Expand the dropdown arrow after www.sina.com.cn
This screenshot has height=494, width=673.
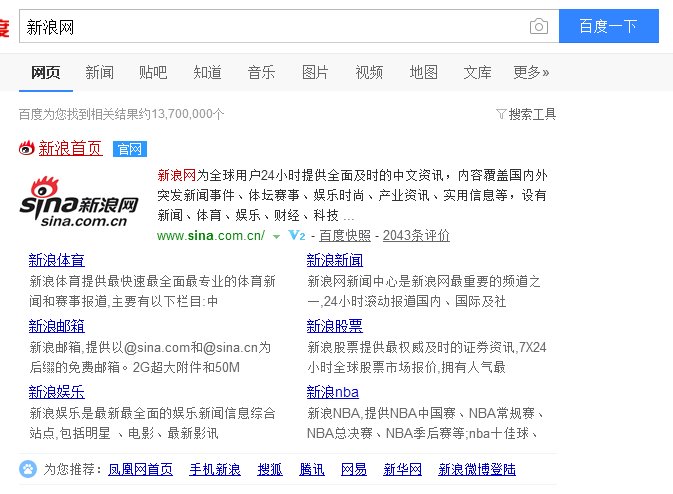(x=276, y=236)
